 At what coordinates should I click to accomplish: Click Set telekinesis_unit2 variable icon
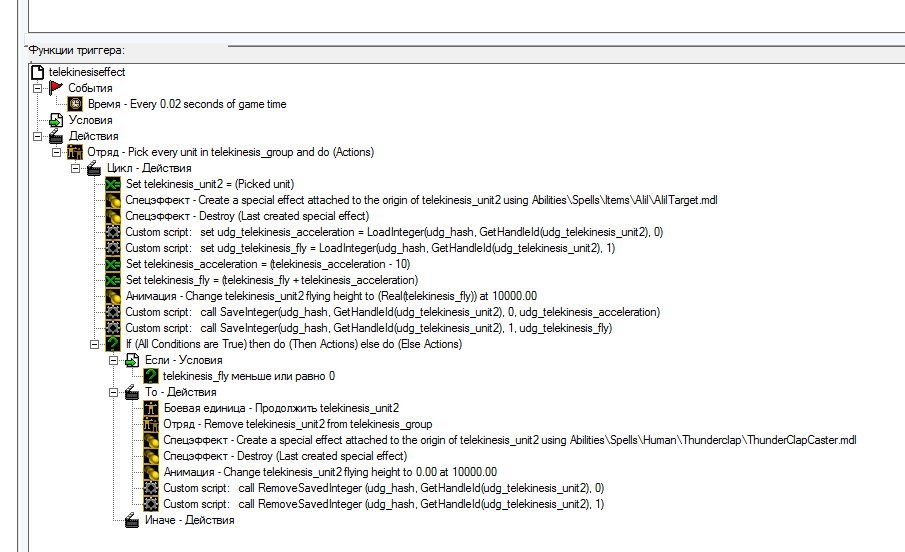pyautogui.click(x=113, y=184)
